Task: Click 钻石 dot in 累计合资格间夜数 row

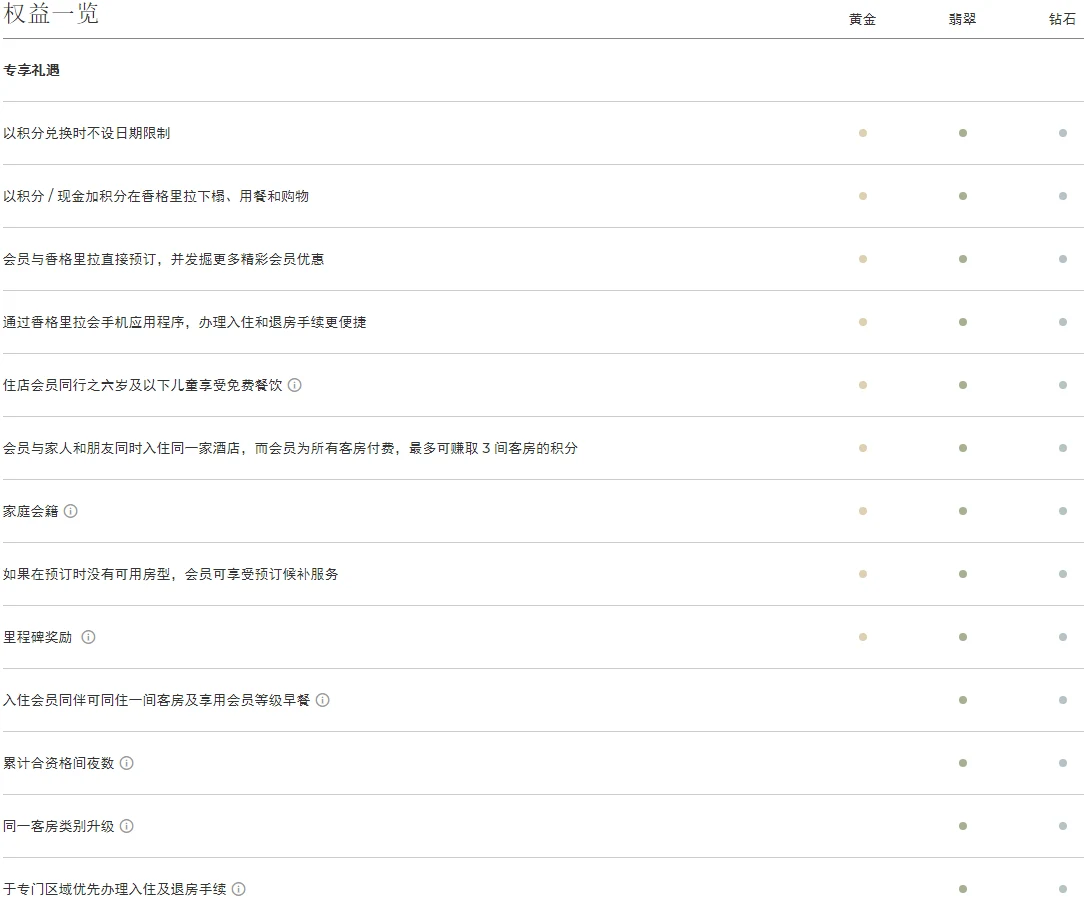Action: pos(1063,763)
